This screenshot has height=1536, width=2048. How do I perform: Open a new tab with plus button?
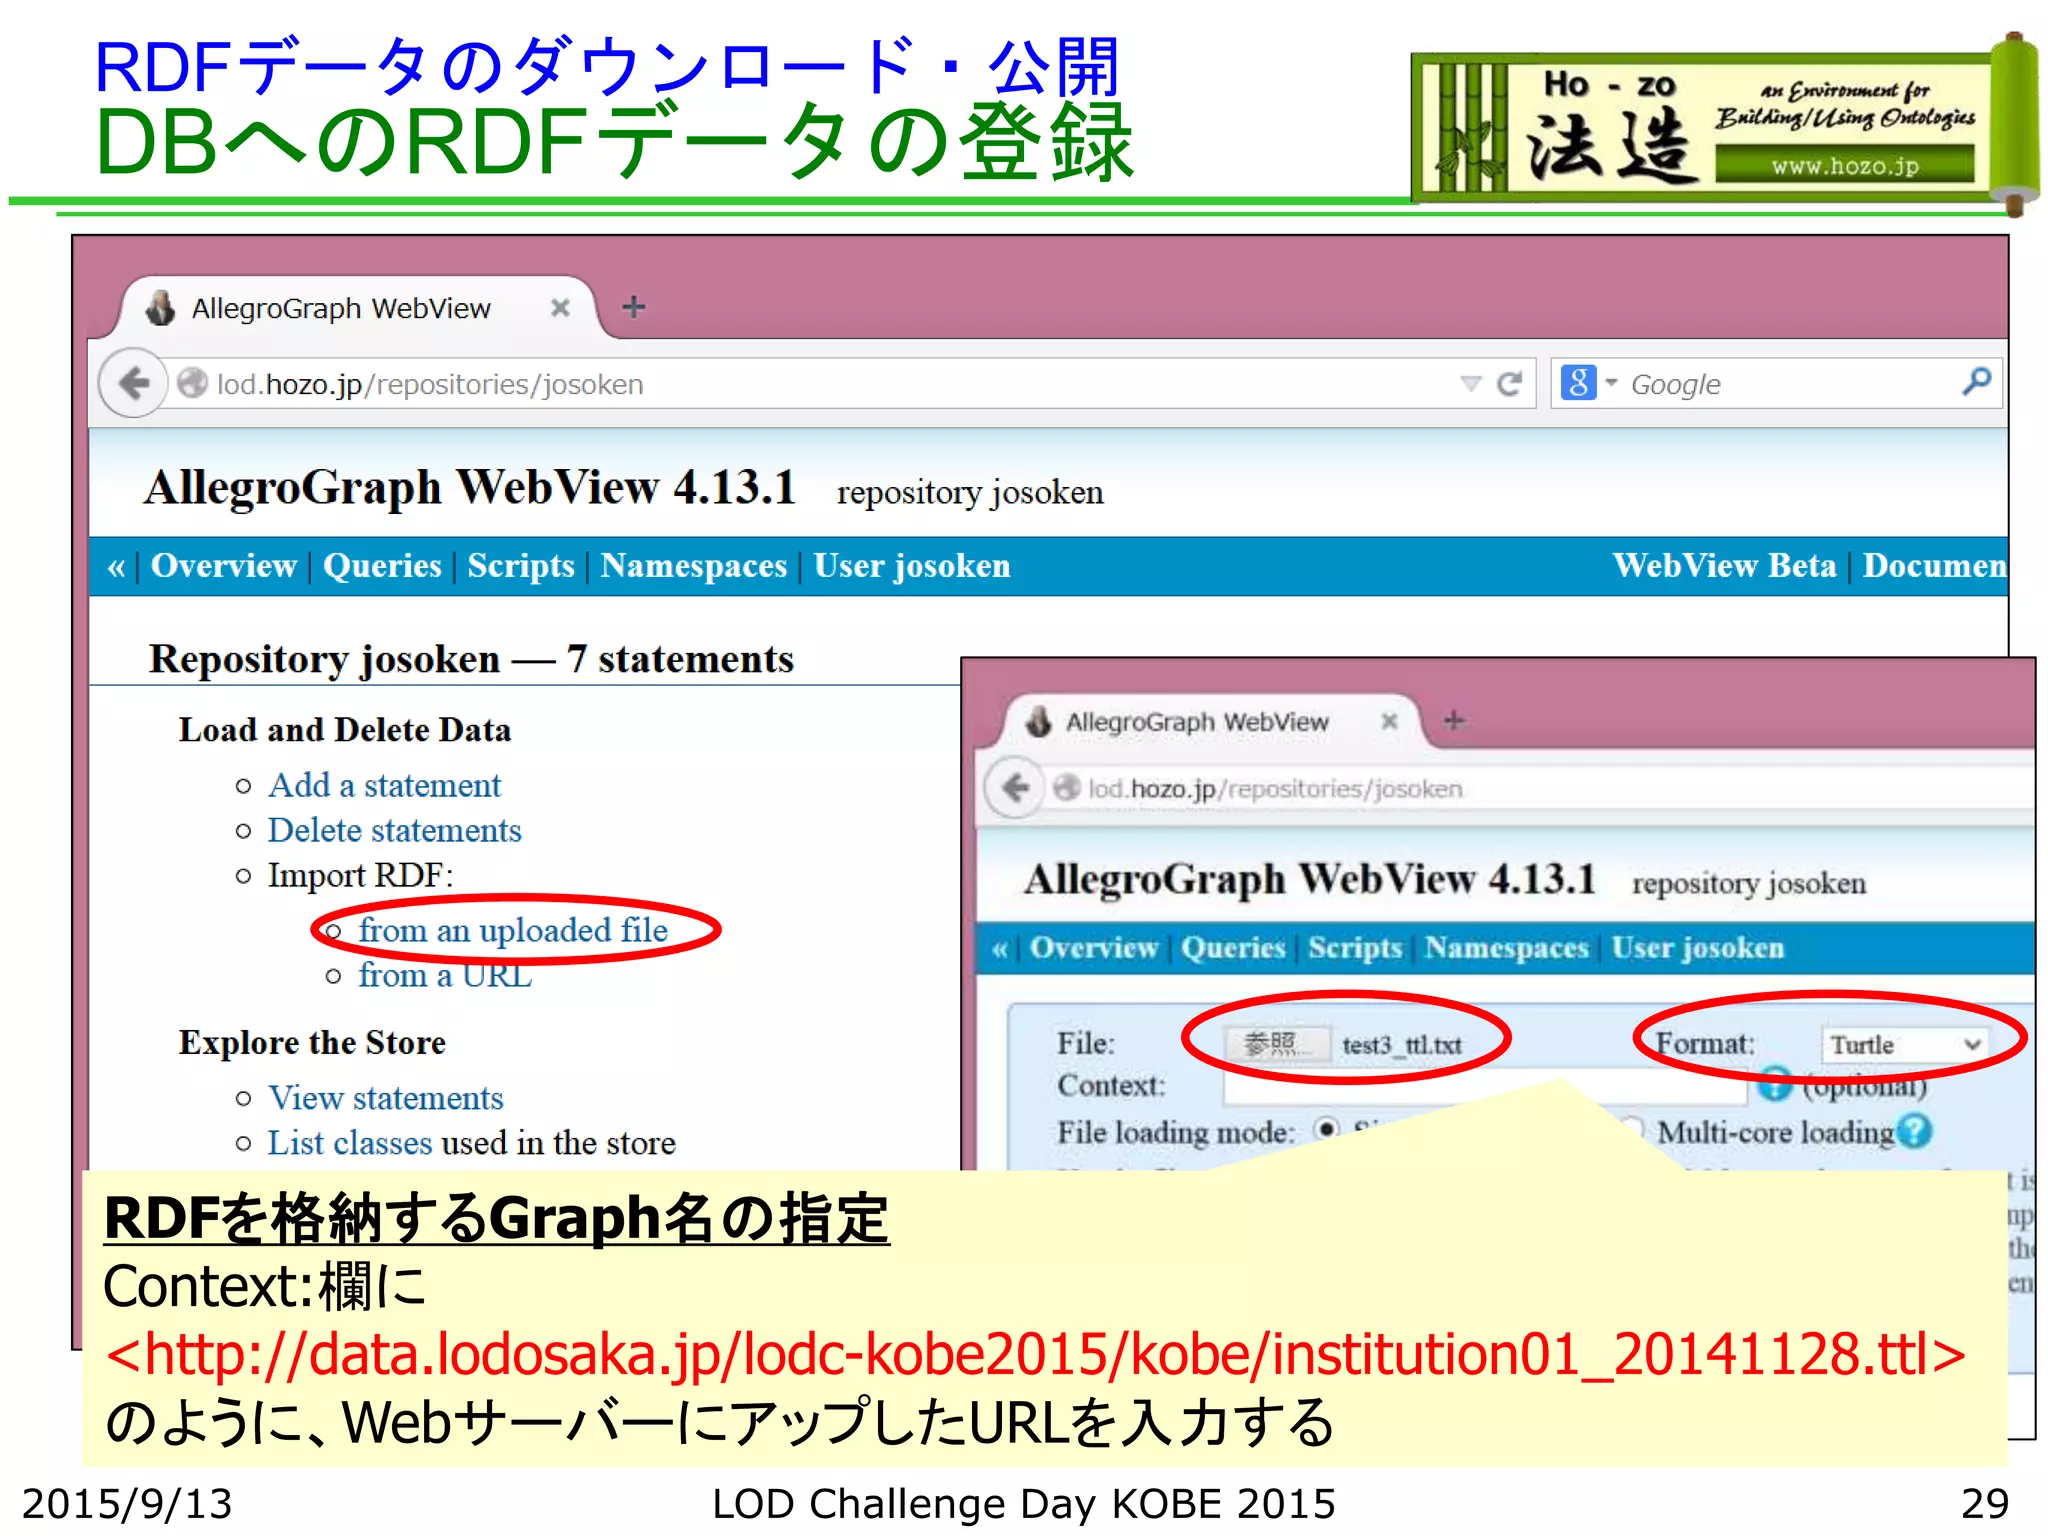pyautogui.click(x=634, y=307)
